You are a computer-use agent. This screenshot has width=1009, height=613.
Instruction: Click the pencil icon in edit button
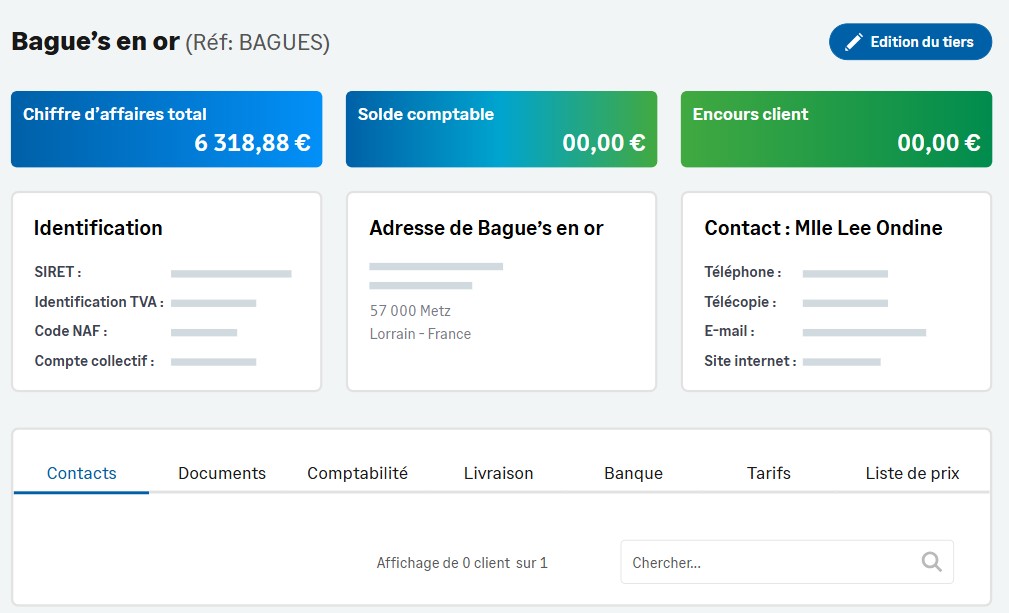pos(853,42)
